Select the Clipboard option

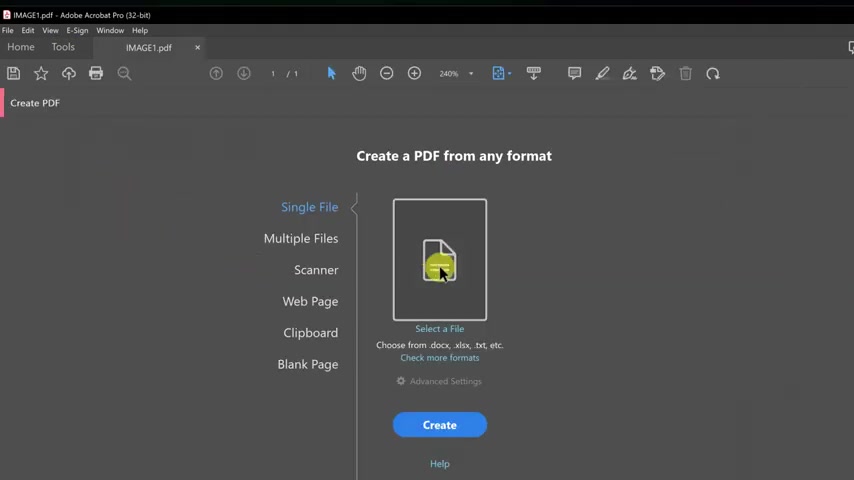tap(310, 333)
